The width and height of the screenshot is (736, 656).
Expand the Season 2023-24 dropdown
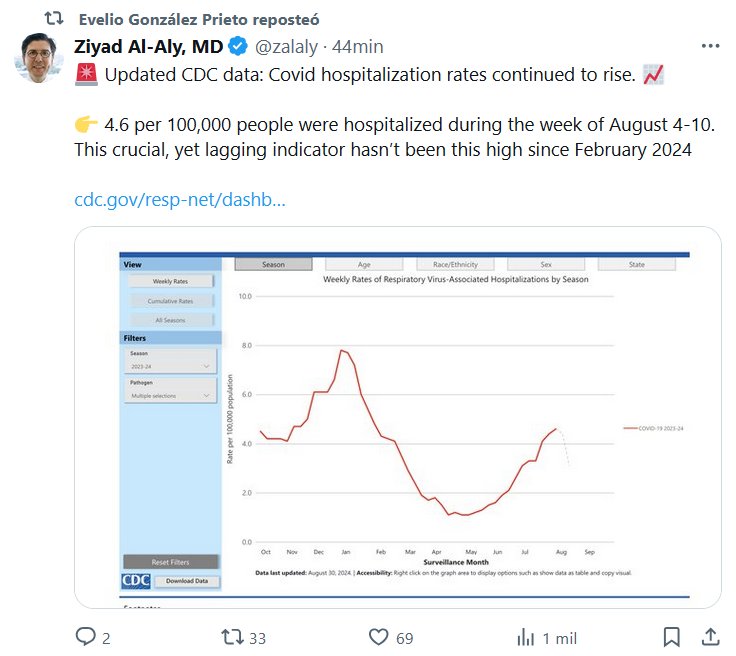pyautogui.click(x=172, y=367)
